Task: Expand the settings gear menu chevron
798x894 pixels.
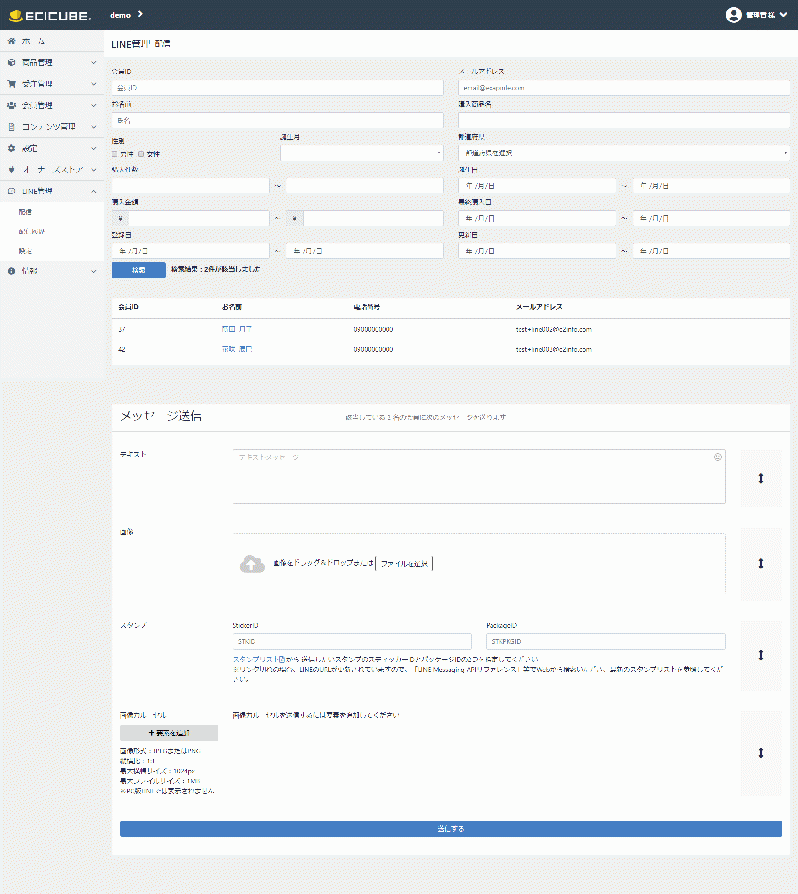Action: [x=93, y=148]
